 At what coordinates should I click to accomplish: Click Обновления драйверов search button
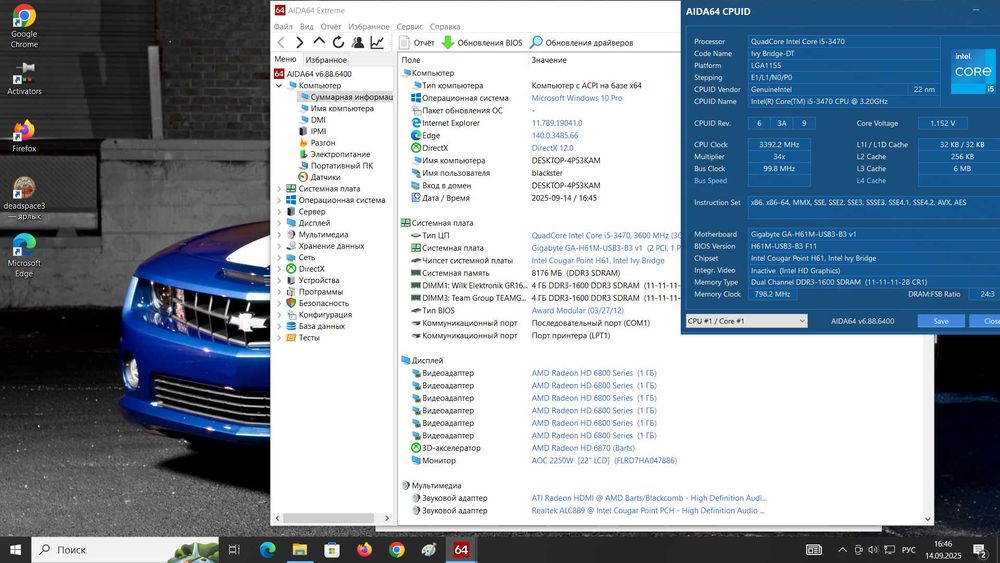pyautogui.click(x=581, y=43)
